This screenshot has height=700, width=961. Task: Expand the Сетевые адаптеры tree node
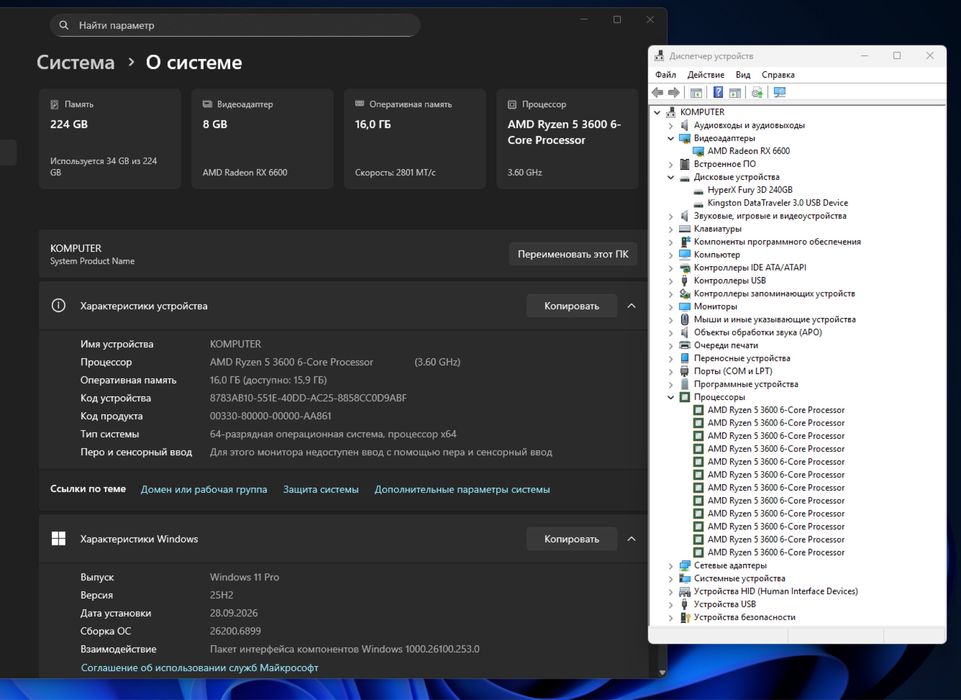tap(671, 566)
